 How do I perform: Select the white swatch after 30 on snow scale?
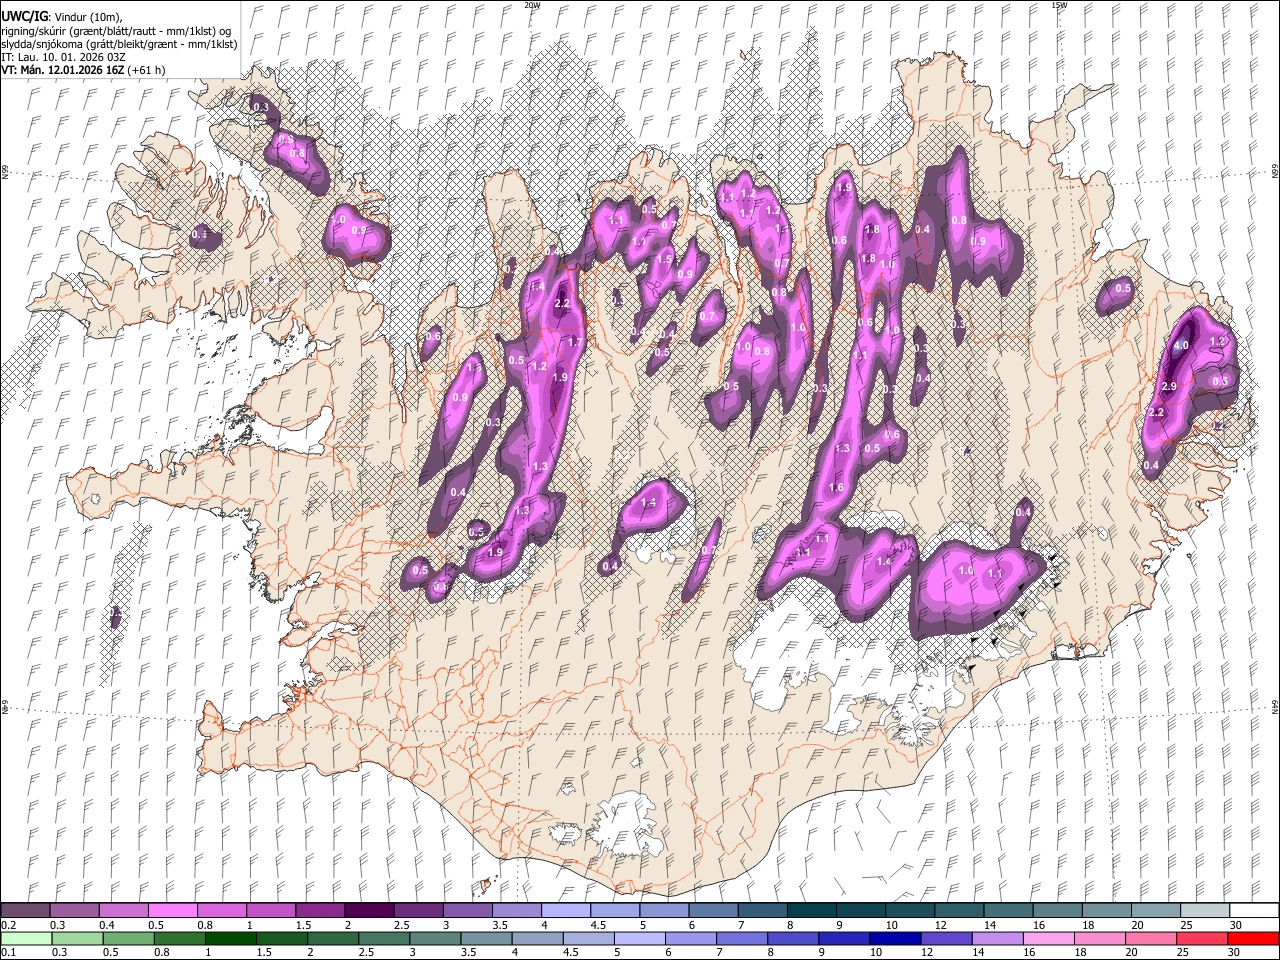(1252, 911)
